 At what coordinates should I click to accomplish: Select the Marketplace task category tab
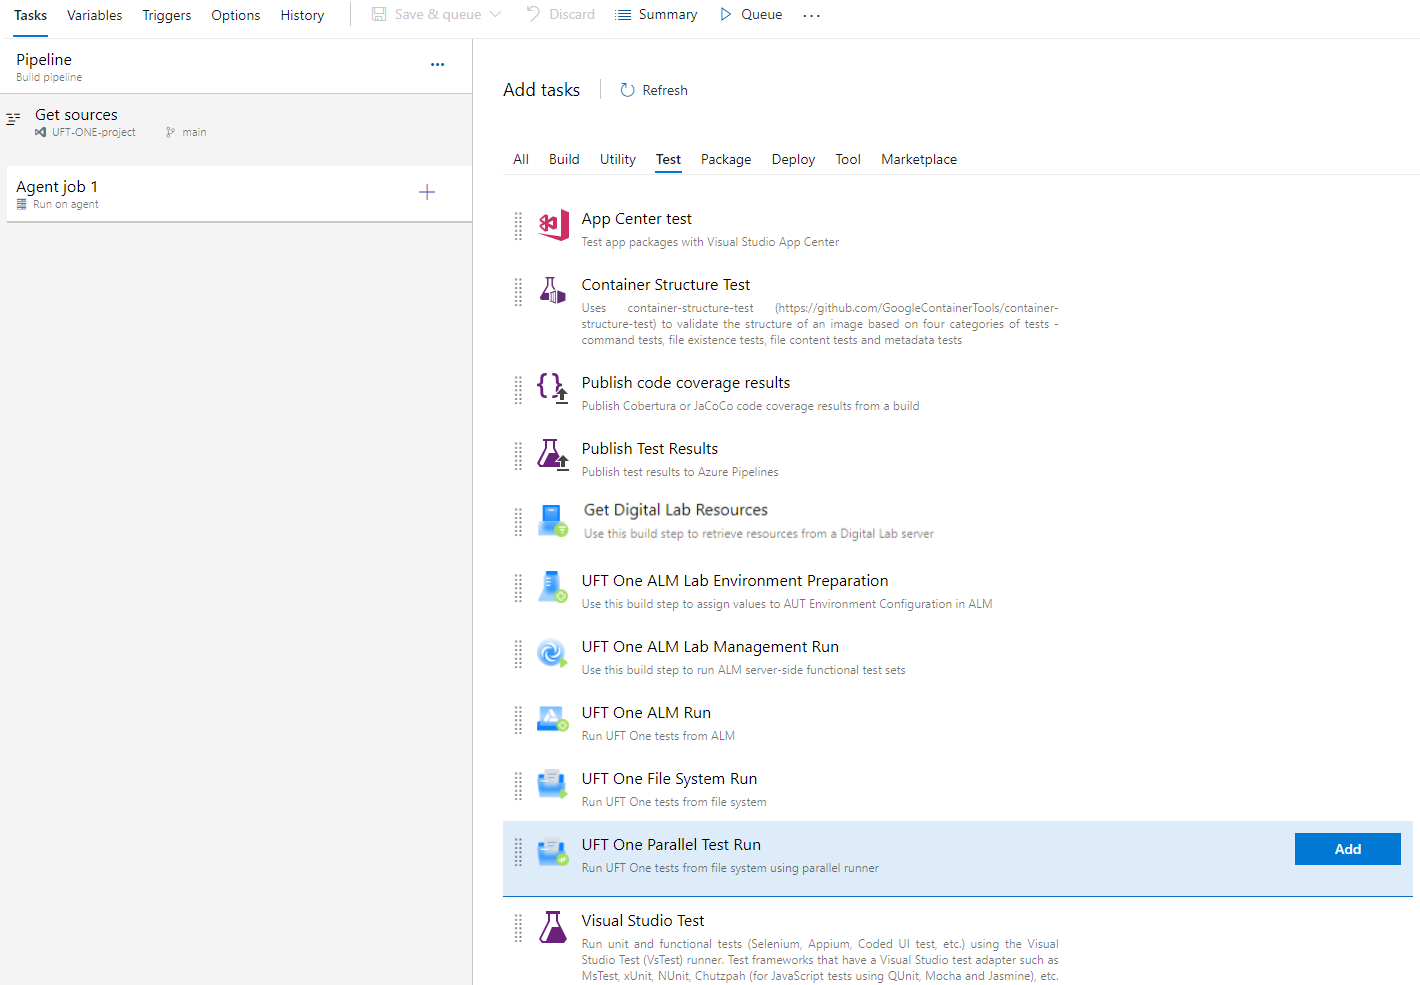pyautogui.click(x=918, y=159)
